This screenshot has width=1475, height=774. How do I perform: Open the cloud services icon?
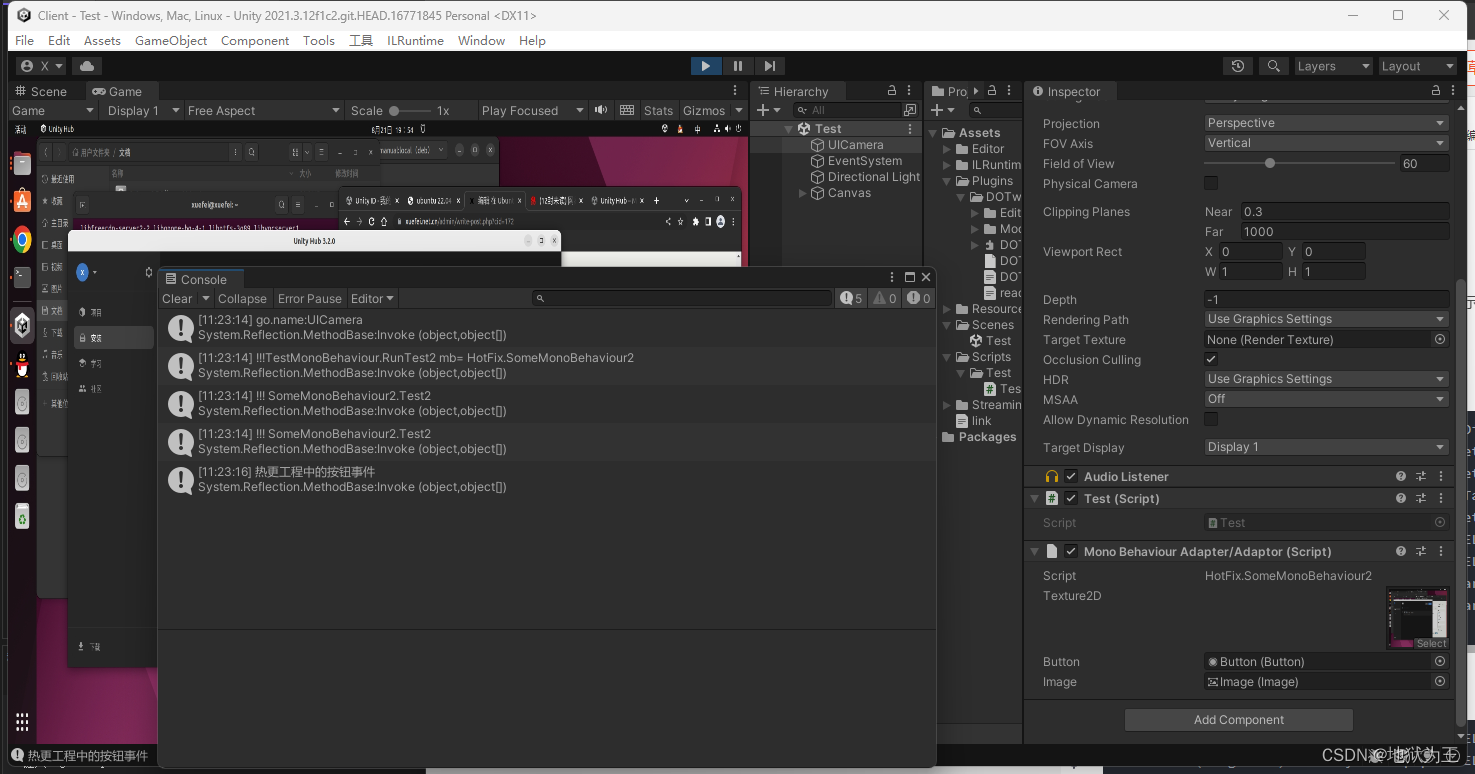(x=87, y=66)
